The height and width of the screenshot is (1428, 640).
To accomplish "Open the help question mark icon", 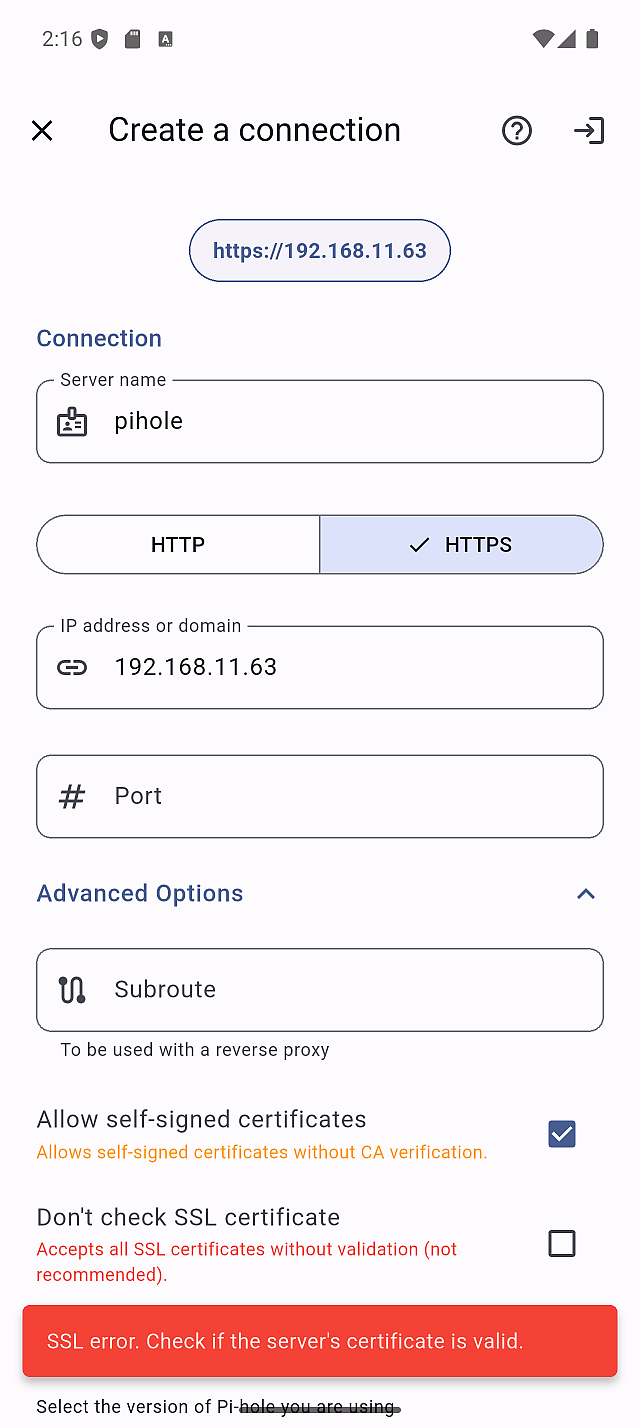I will coord(517,131).
